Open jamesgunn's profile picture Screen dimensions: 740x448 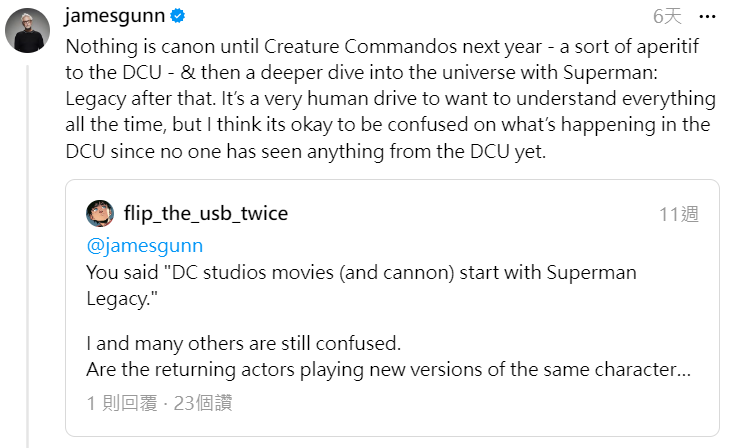click(x=27, y=30)
